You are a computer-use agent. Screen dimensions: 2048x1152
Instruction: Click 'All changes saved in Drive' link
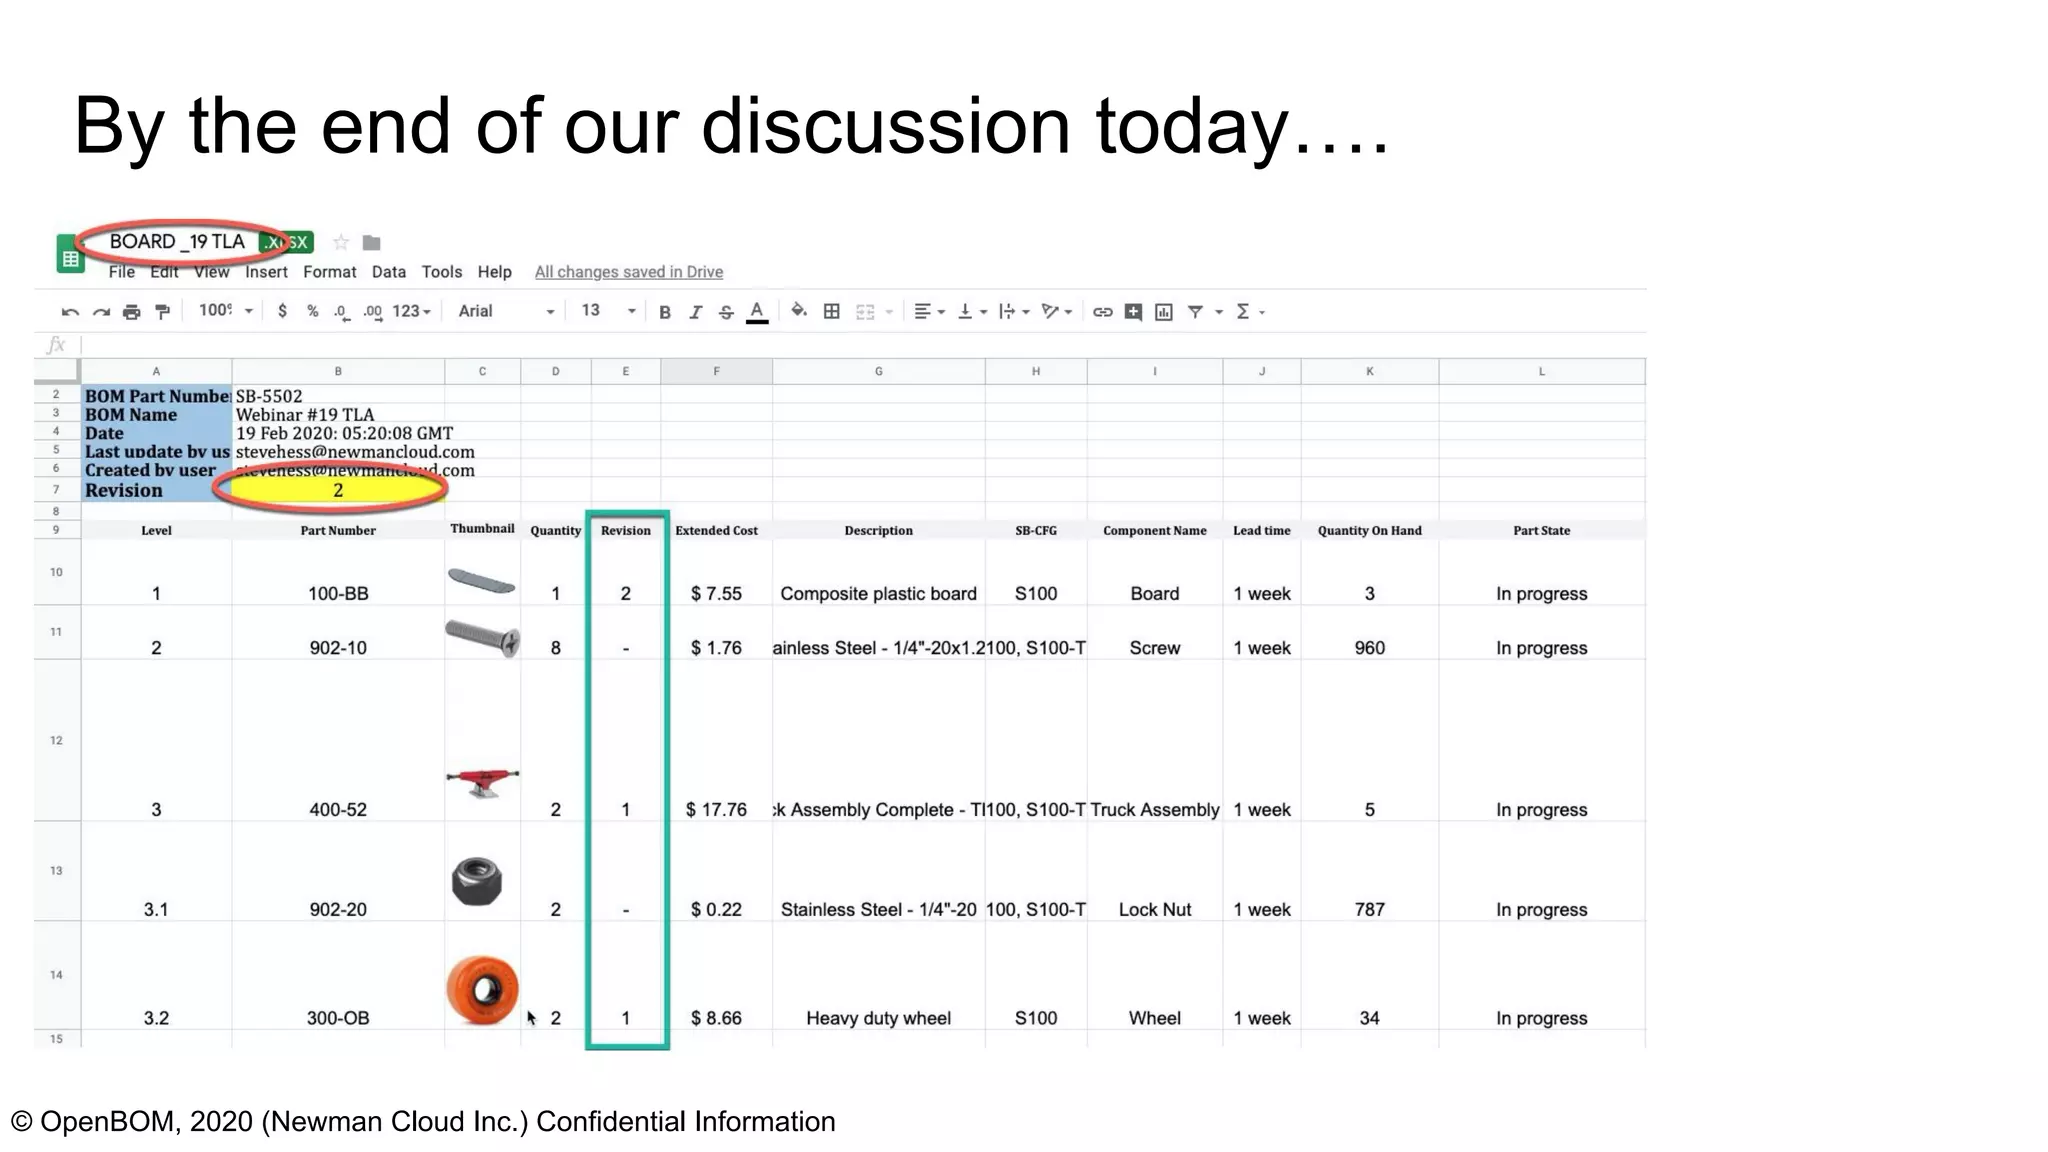[x=628, y=272]
